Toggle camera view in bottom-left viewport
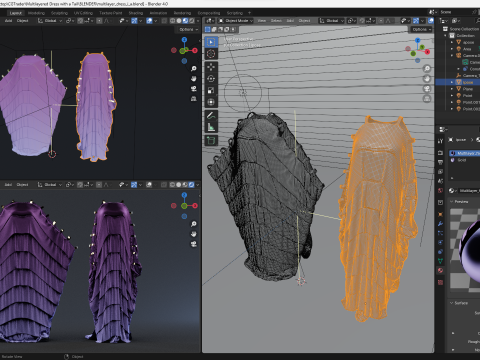 [x=194, y=245]
